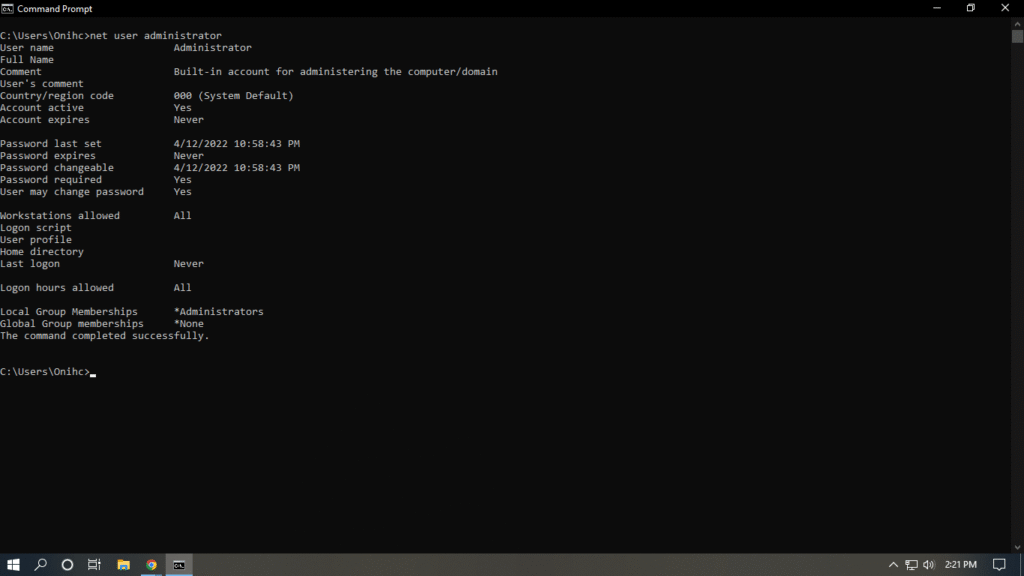
Task: Open taskbar Search magnifier
Action: [41, 565]
